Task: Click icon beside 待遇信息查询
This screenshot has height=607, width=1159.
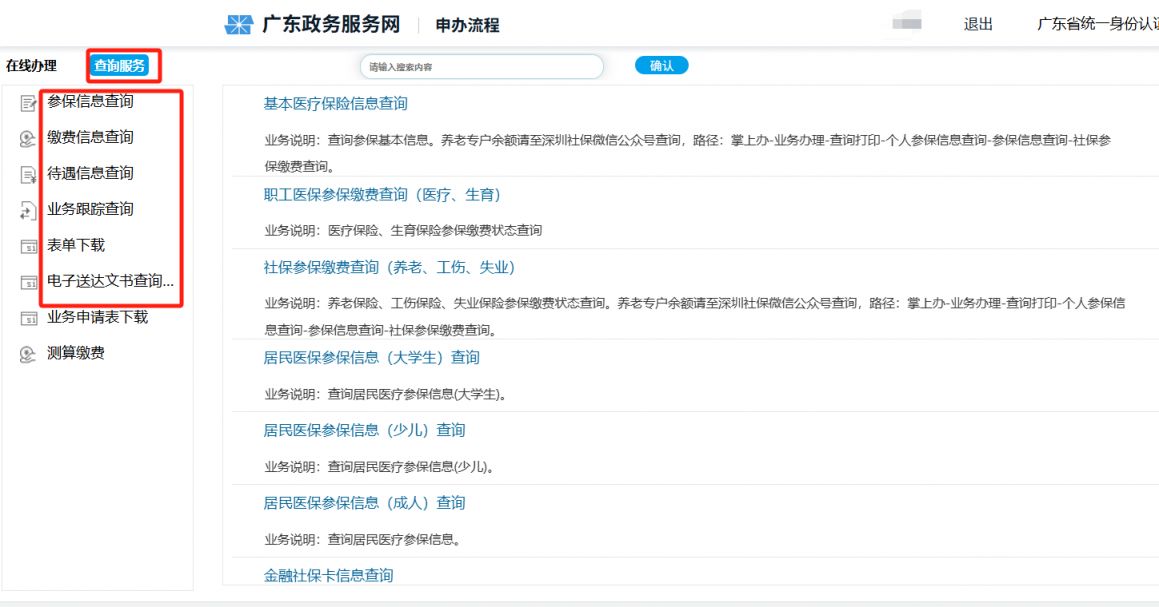Action: (x=28, y=175)
